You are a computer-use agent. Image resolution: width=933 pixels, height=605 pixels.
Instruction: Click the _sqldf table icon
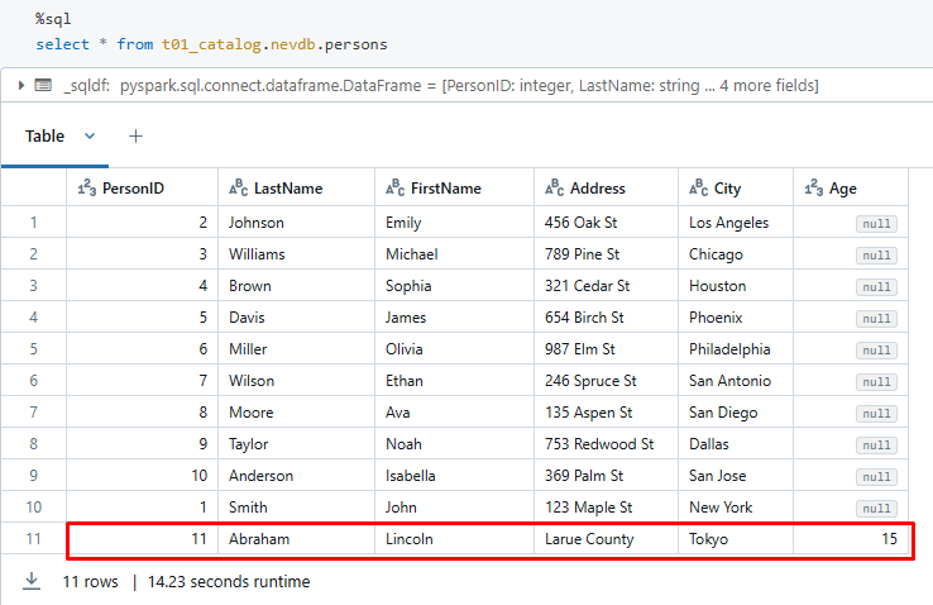click(43, 86)
